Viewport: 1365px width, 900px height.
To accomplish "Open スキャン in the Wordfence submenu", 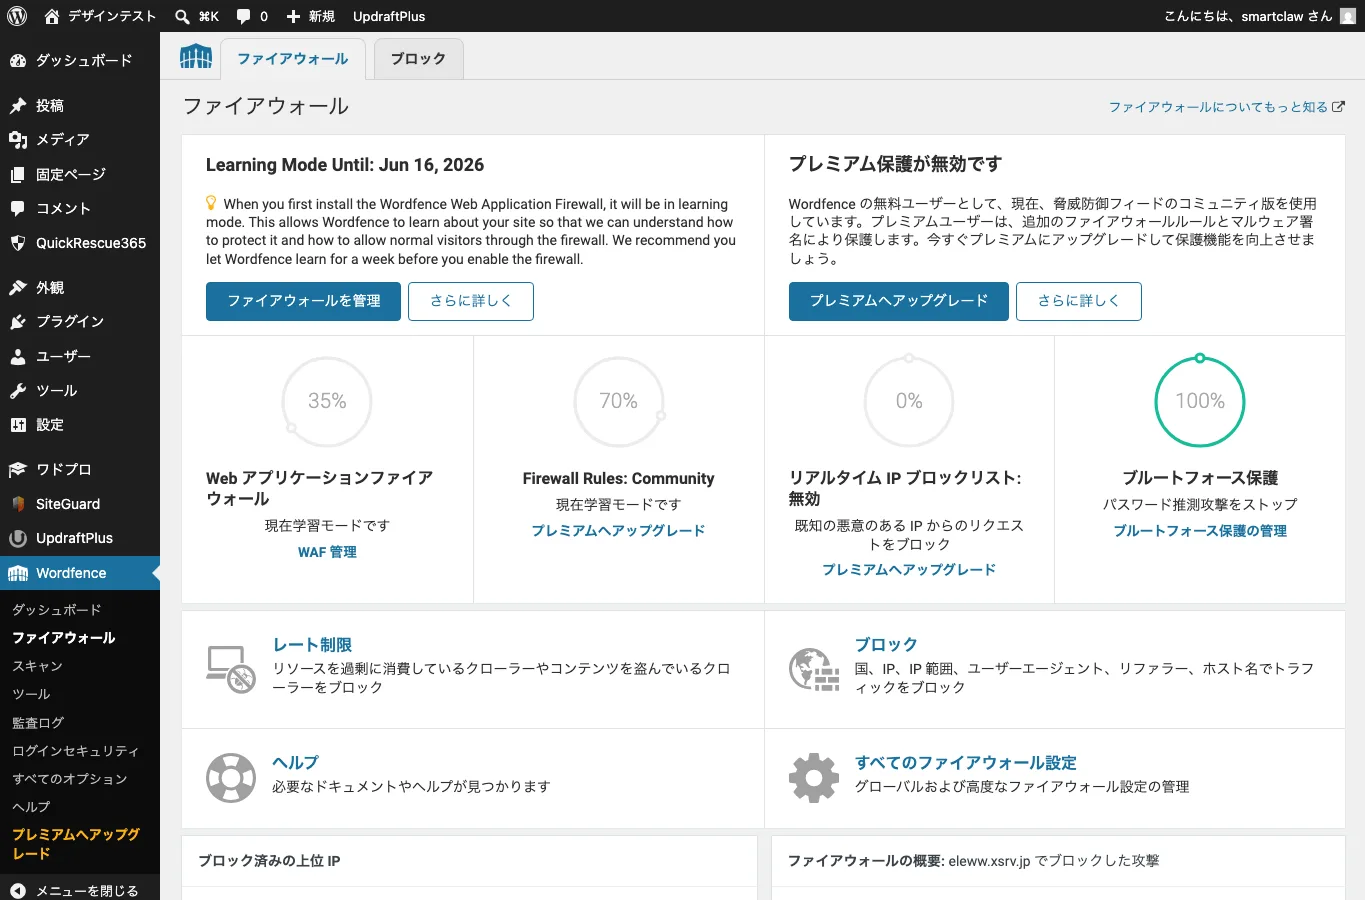I will pos(38,666).
